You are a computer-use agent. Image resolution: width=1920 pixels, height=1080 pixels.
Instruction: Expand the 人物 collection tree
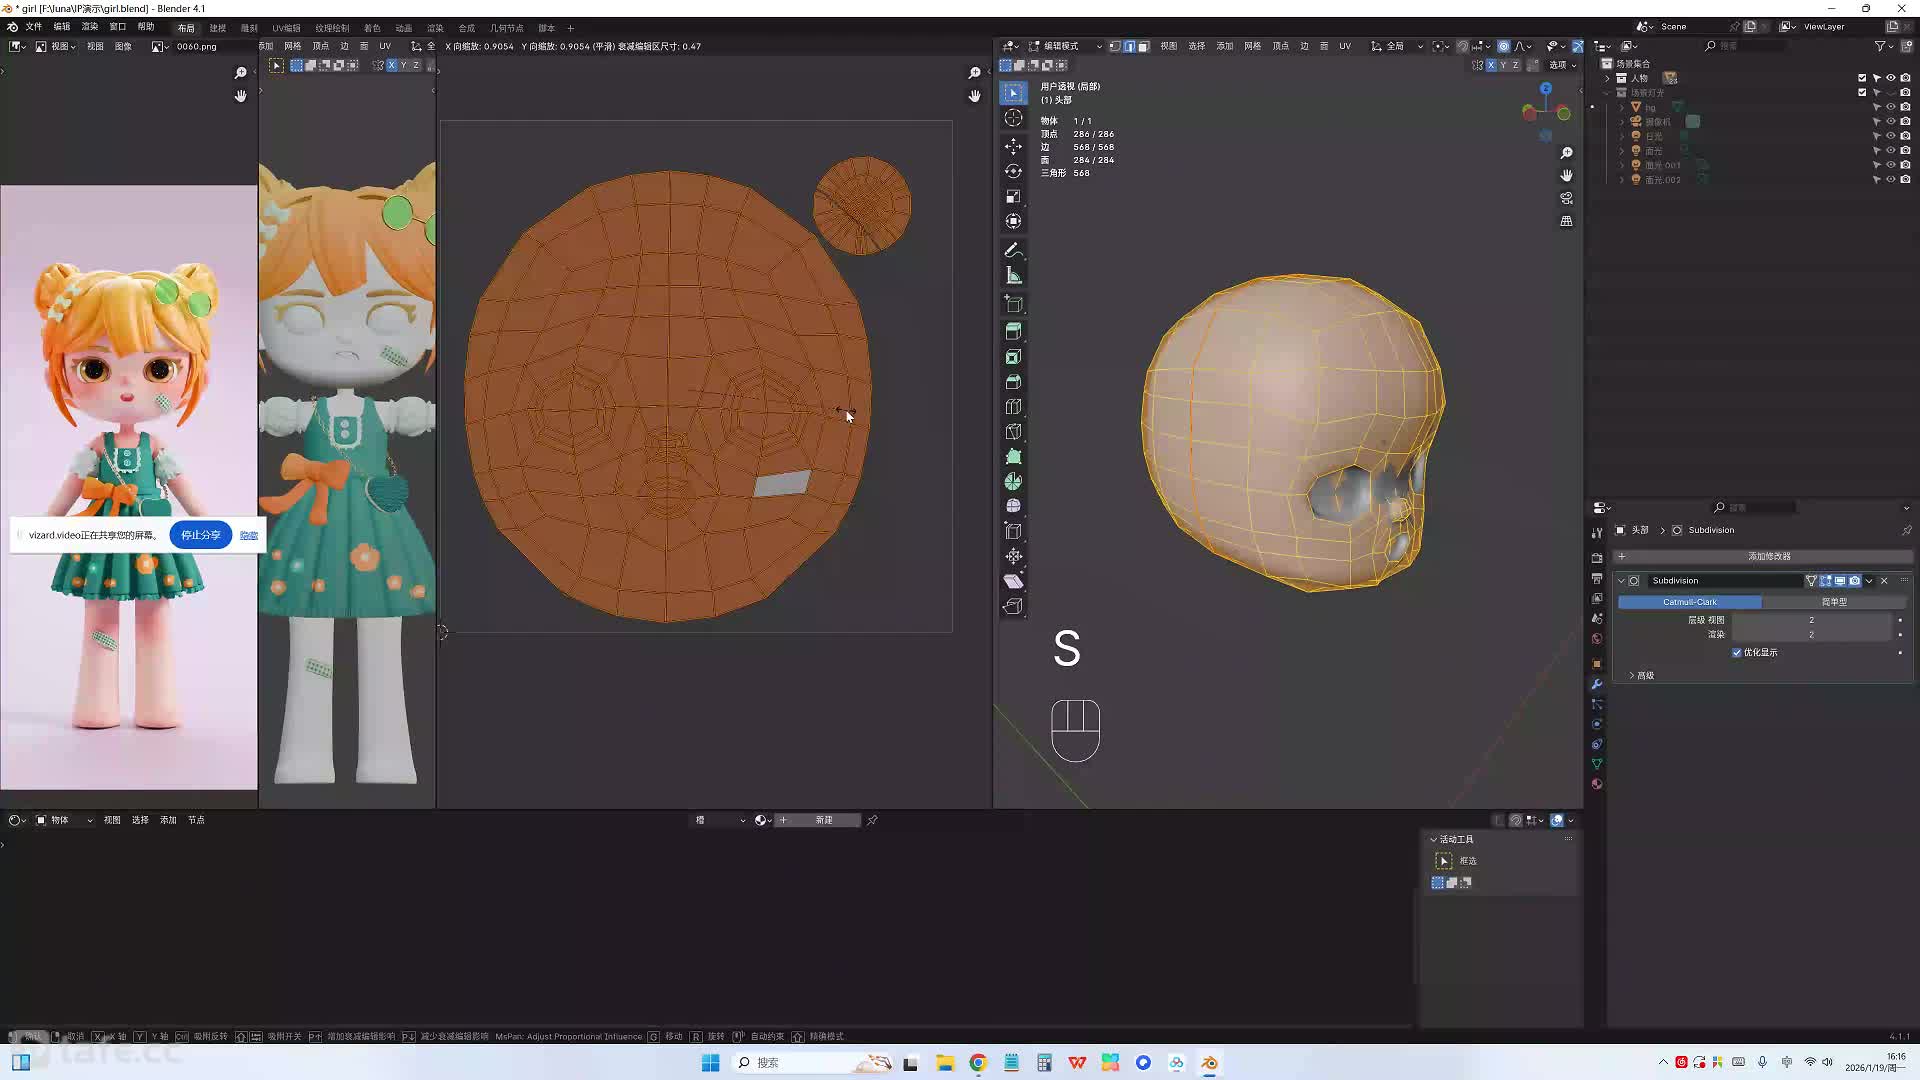pos(1608,78)
